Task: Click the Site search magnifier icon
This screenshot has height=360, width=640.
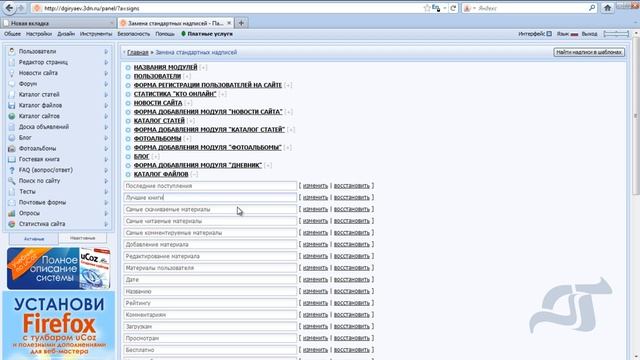Action: point(12,181)
